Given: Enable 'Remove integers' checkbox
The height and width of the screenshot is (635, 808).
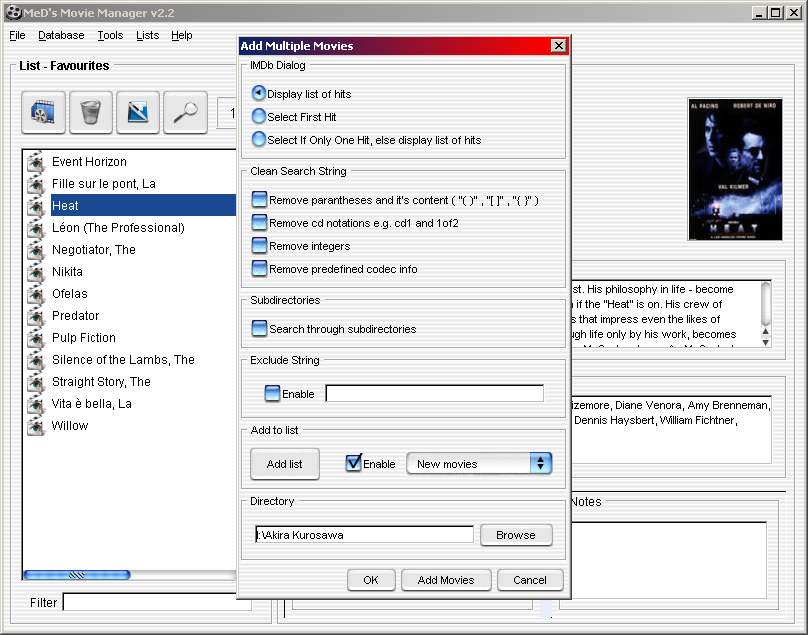Looking at the screenshot, I should click(260, 246).
